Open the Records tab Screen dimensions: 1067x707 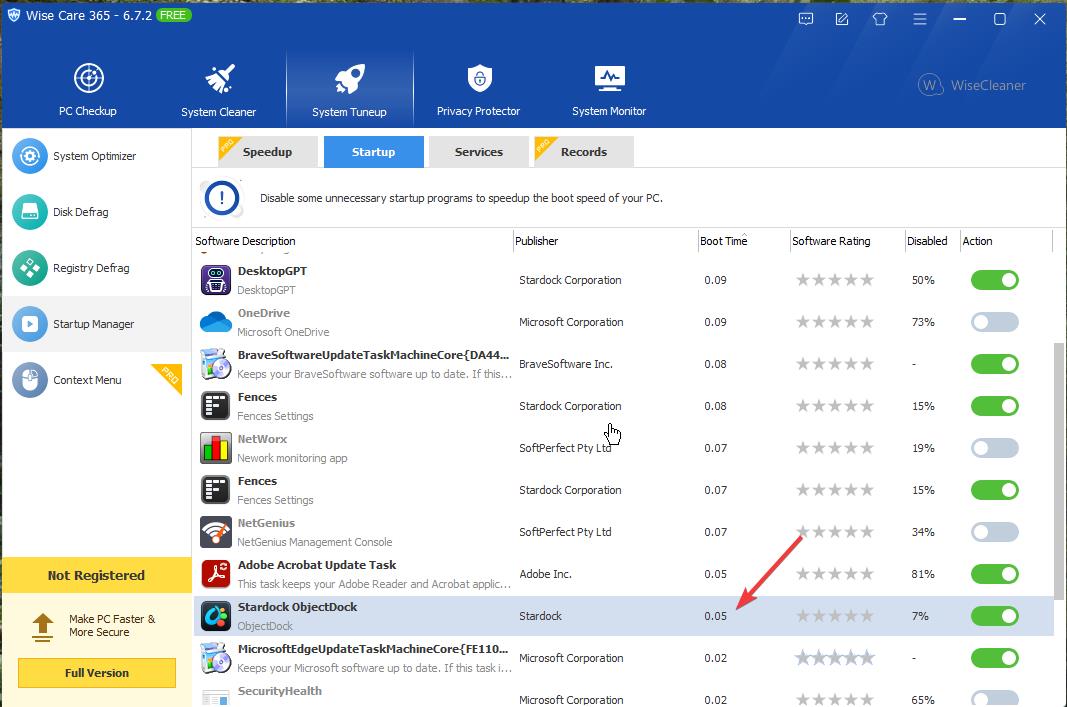pos(584,152)
